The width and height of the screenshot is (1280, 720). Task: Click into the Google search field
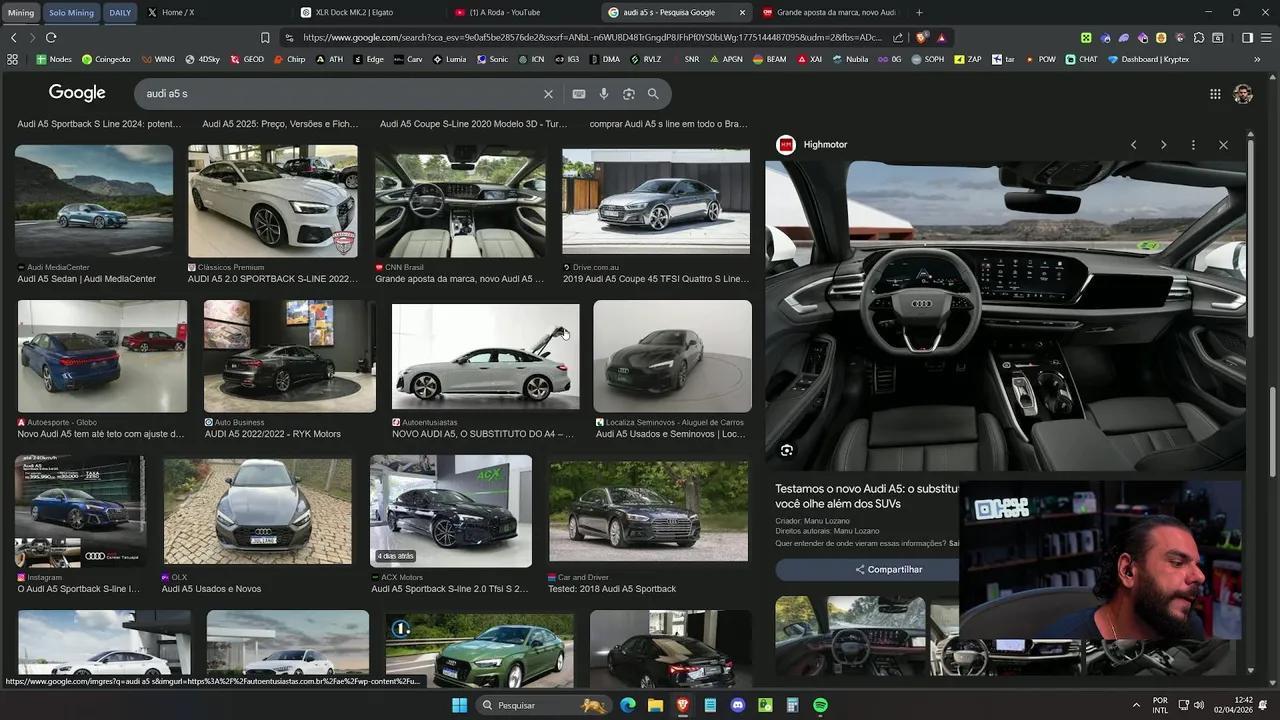click(x=340, y=94)
